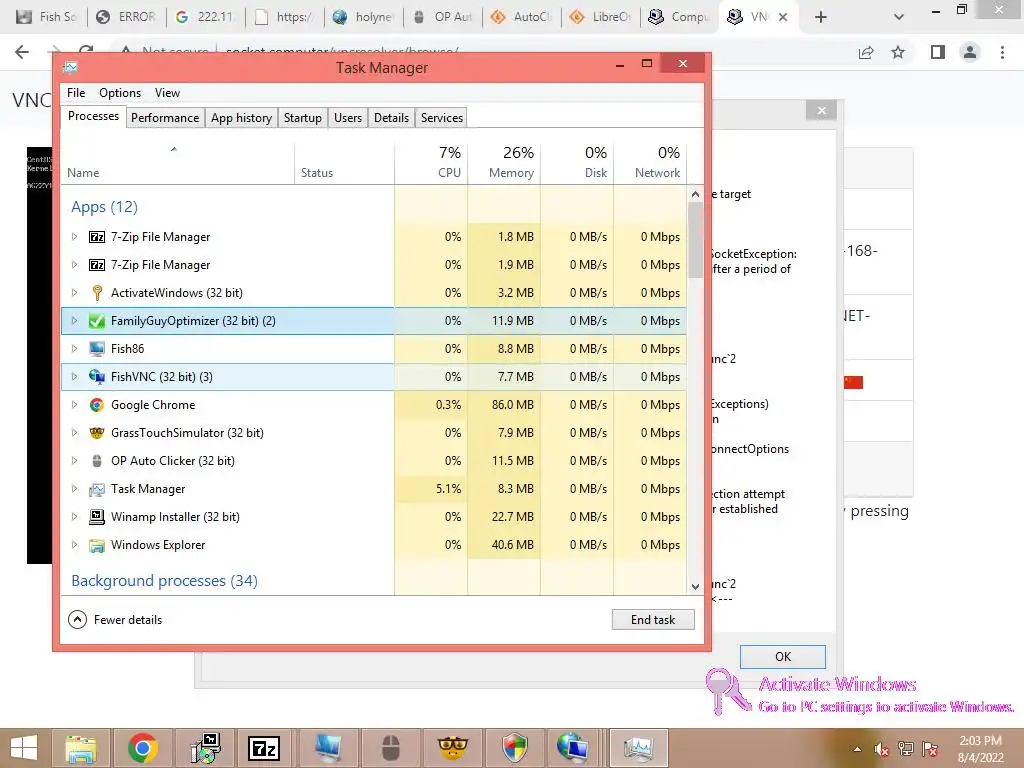Click the Action Center flag tray icon
The width and height of the screenshot is (1024, 768).
931,749
